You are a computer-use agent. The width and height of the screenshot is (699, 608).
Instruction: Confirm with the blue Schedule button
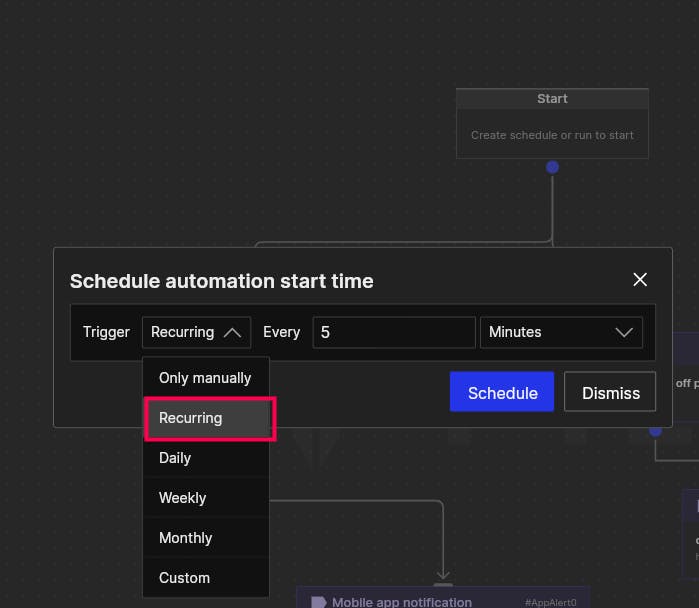click(x=502, y=392)
